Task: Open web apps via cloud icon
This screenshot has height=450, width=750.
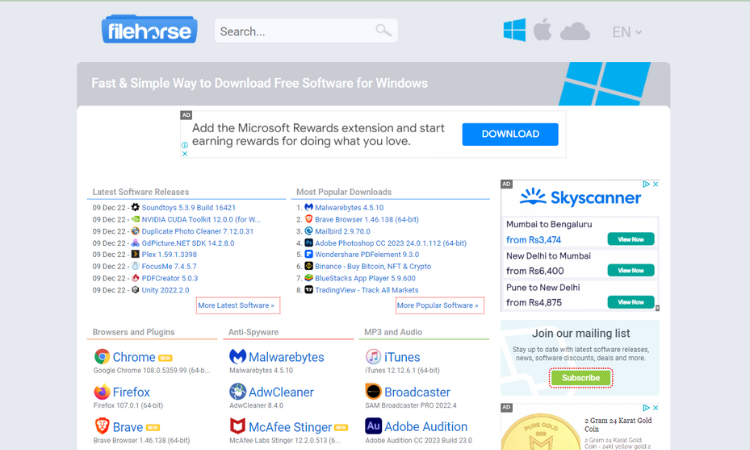Action: [x=575, y=32]
